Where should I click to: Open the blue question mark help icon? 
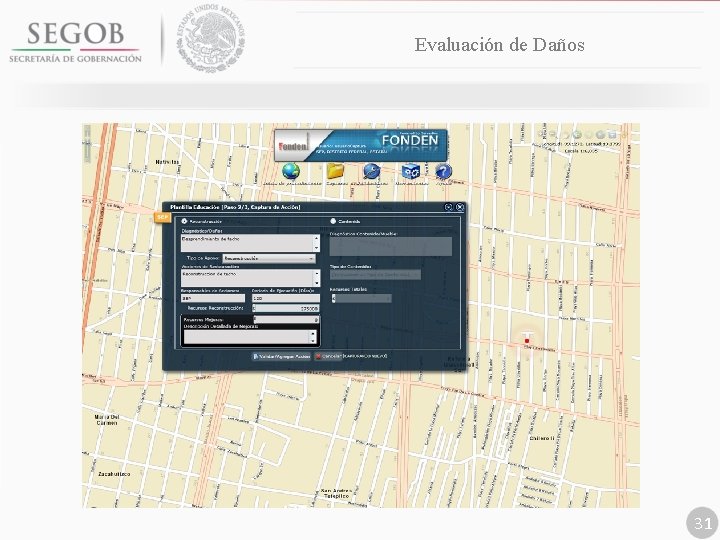(x=443, y=172)
